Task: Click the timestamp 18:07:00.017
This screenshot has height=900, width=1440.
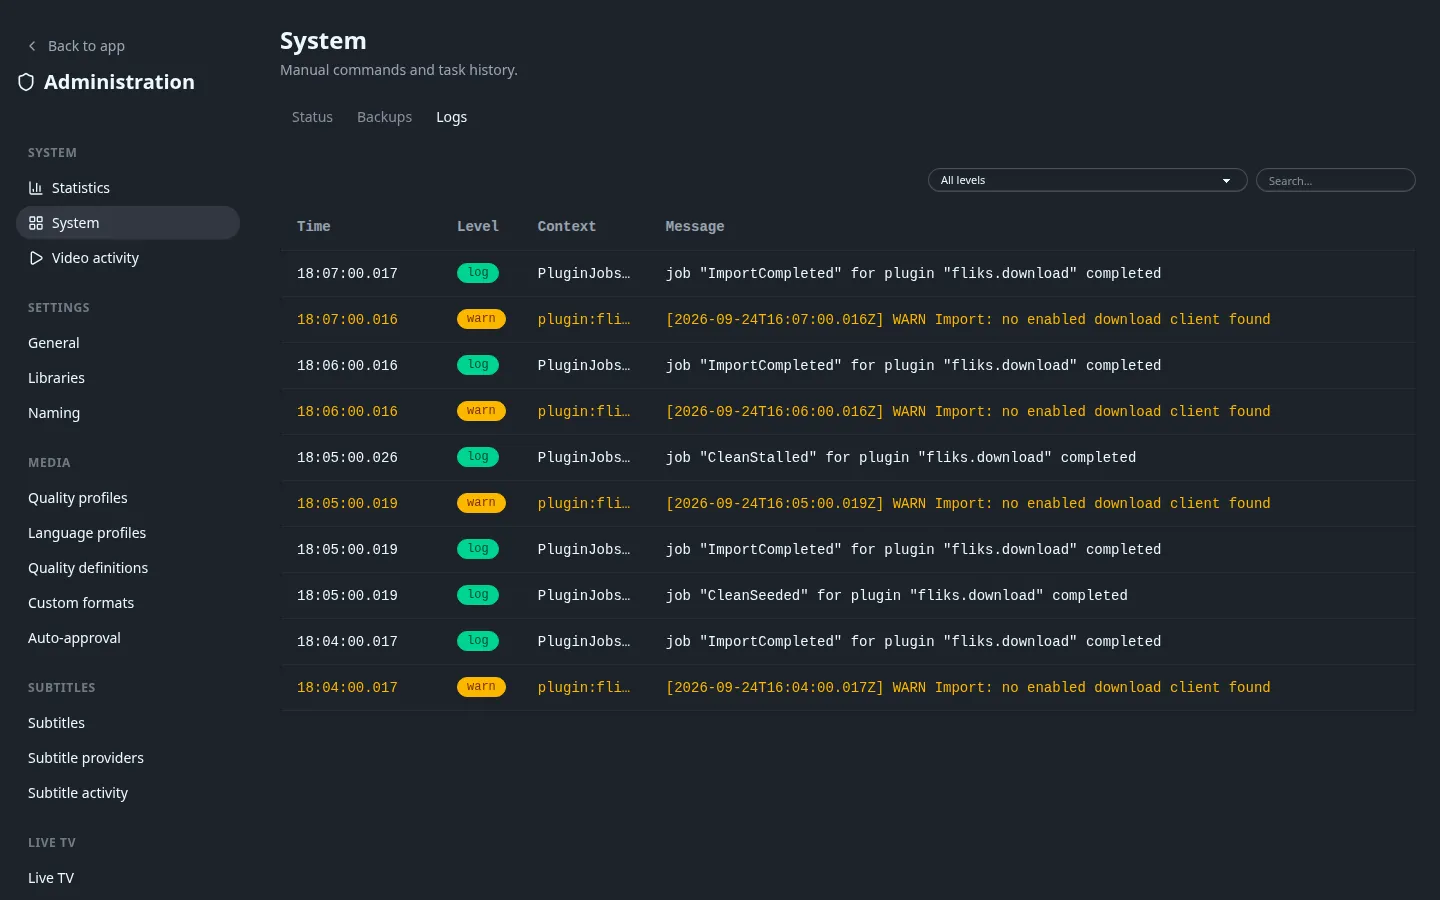Action: [x=347, y=273]
